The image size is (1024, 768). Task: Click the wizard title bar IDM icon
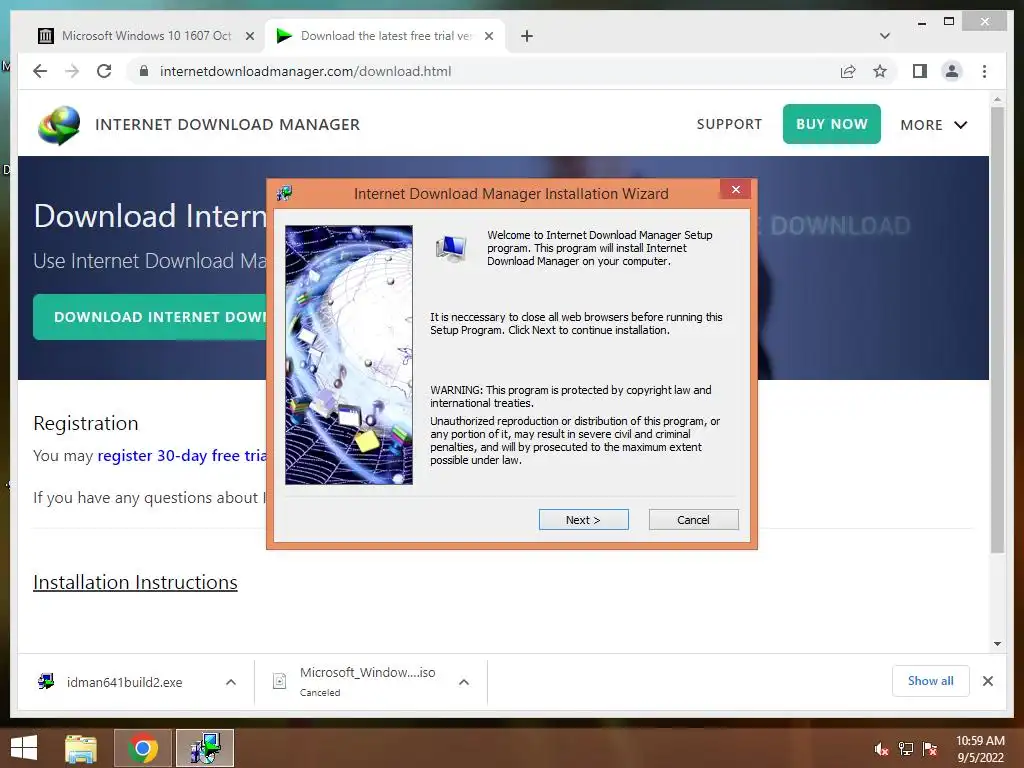pos(284,193)
